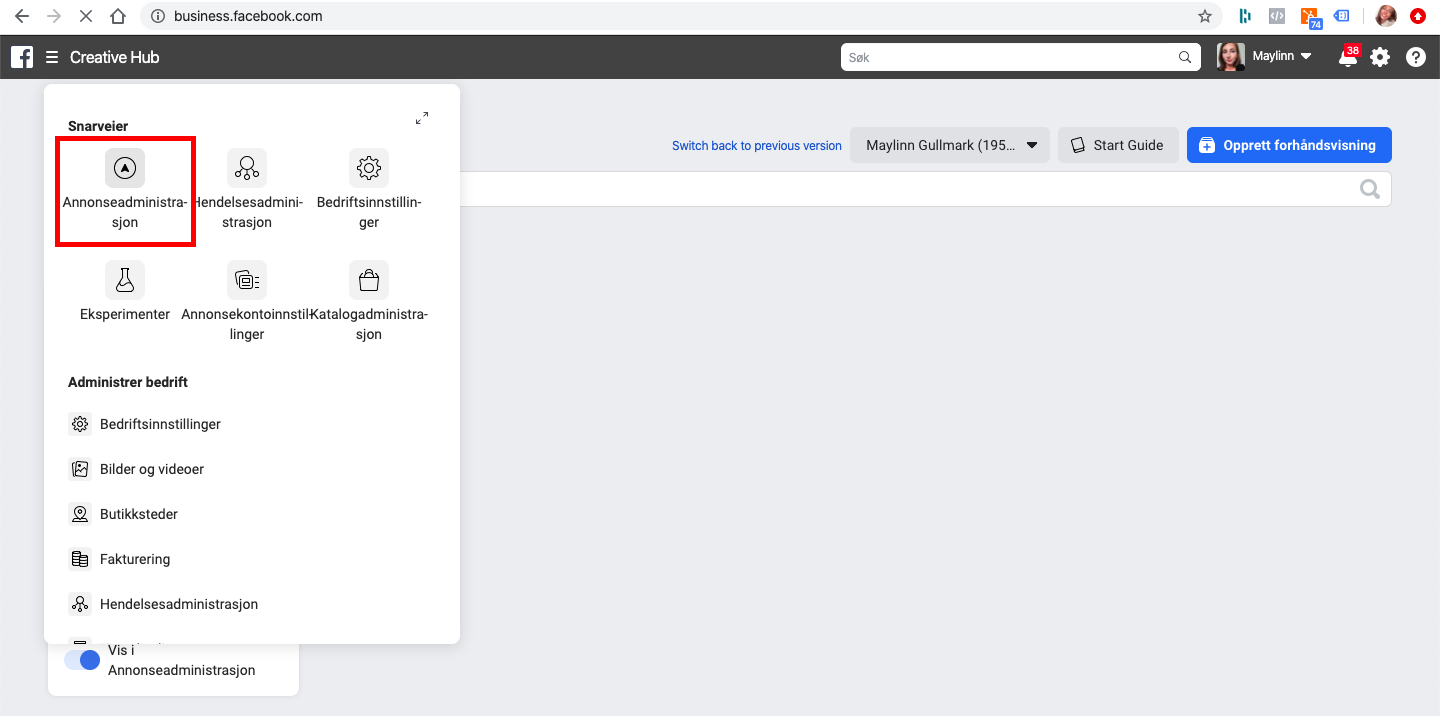Open Bedriftsinnstillinger shortcut gear icon
The image size is (1440, 716).
pos(369,168)
